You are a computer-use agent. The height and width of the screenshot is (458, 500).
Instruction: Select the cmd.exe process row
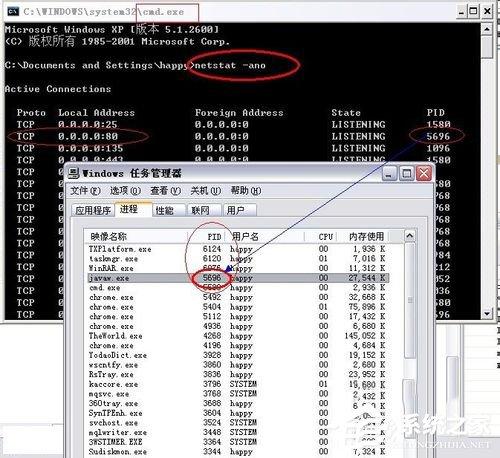click(x=237, y=288)
